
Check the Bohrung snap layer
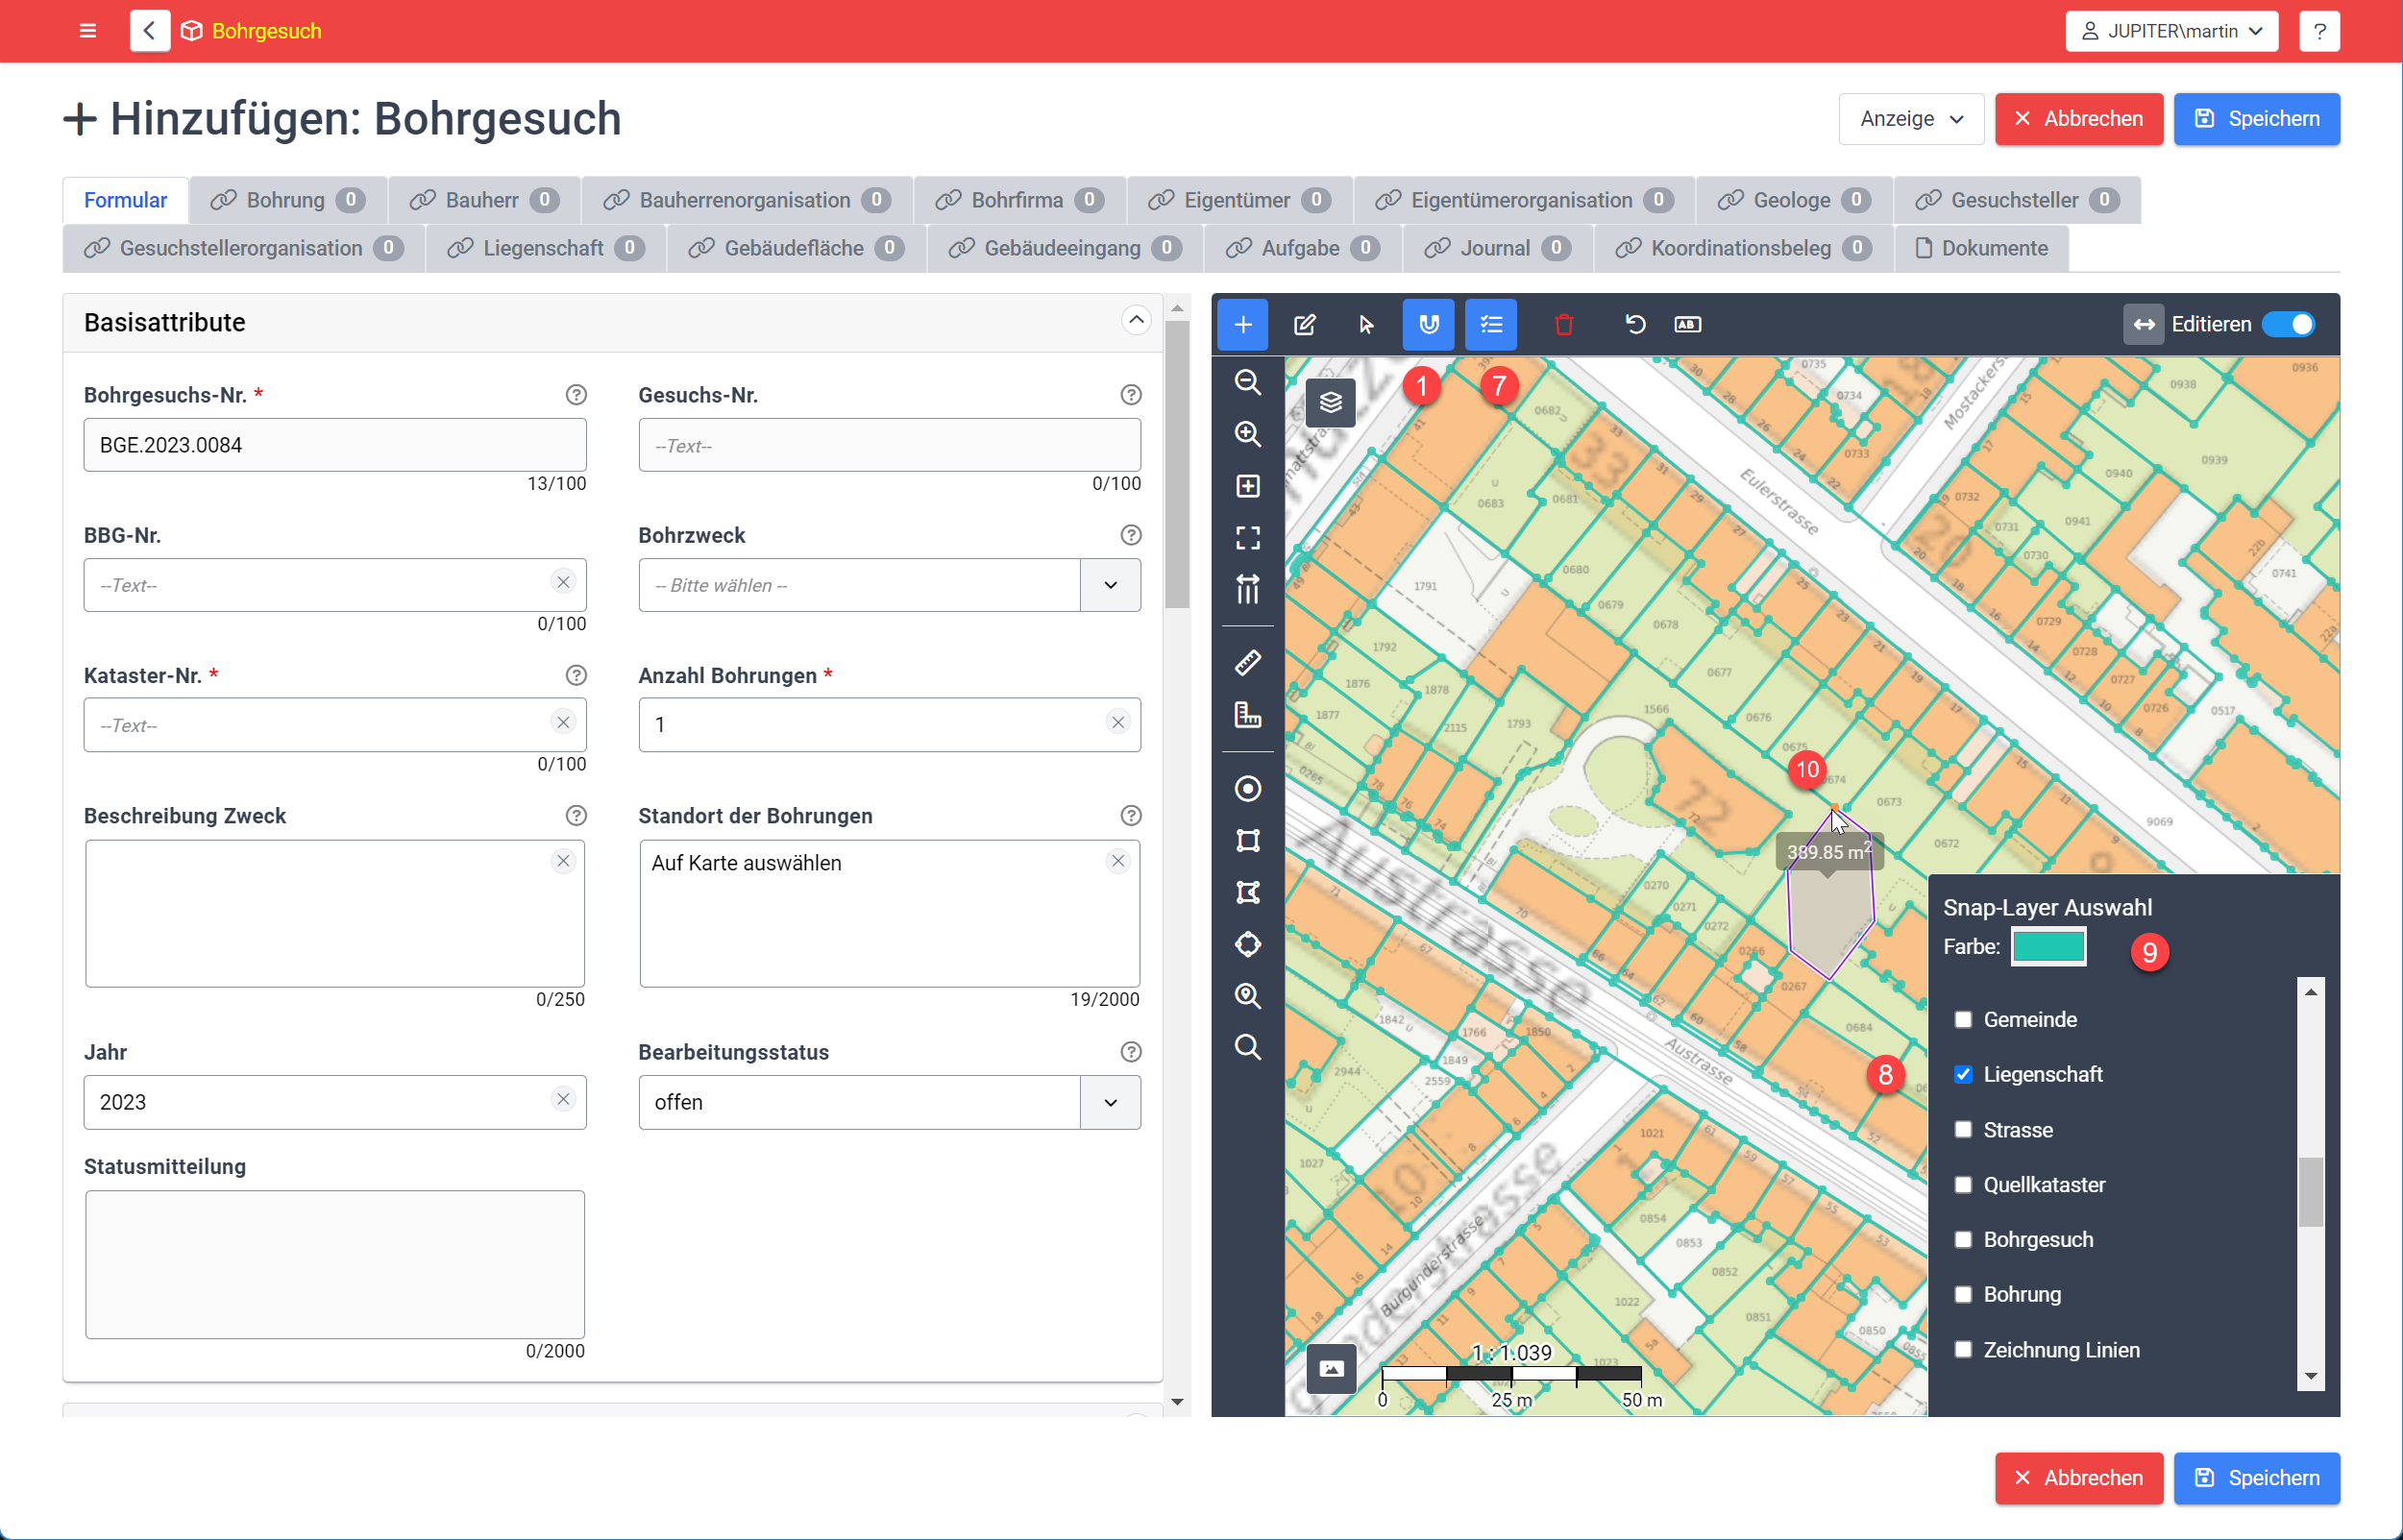tap(1963, 1294)
